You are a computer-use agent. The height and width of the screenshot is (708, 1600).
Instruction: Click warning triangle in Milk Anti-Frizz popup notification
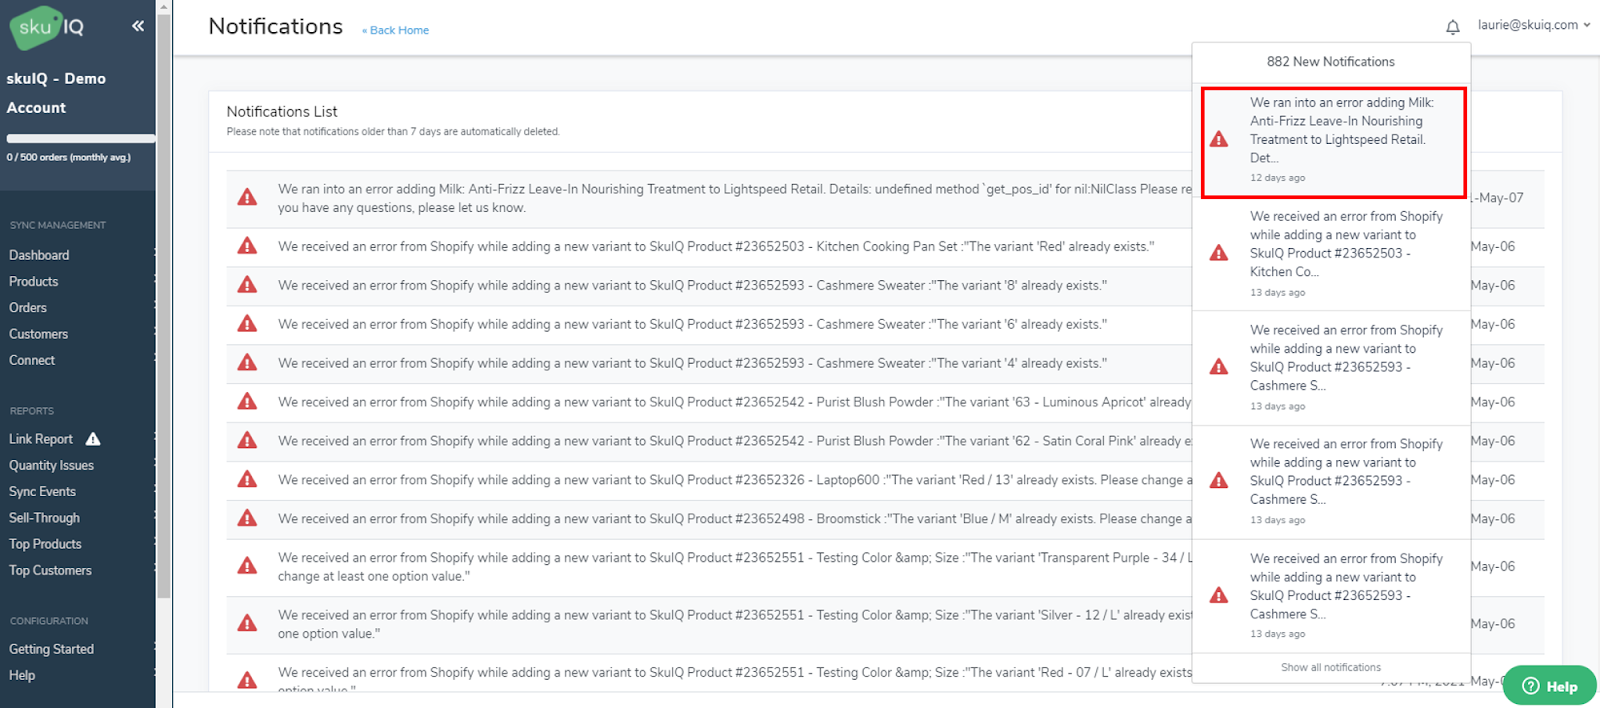pos(1218,139)
